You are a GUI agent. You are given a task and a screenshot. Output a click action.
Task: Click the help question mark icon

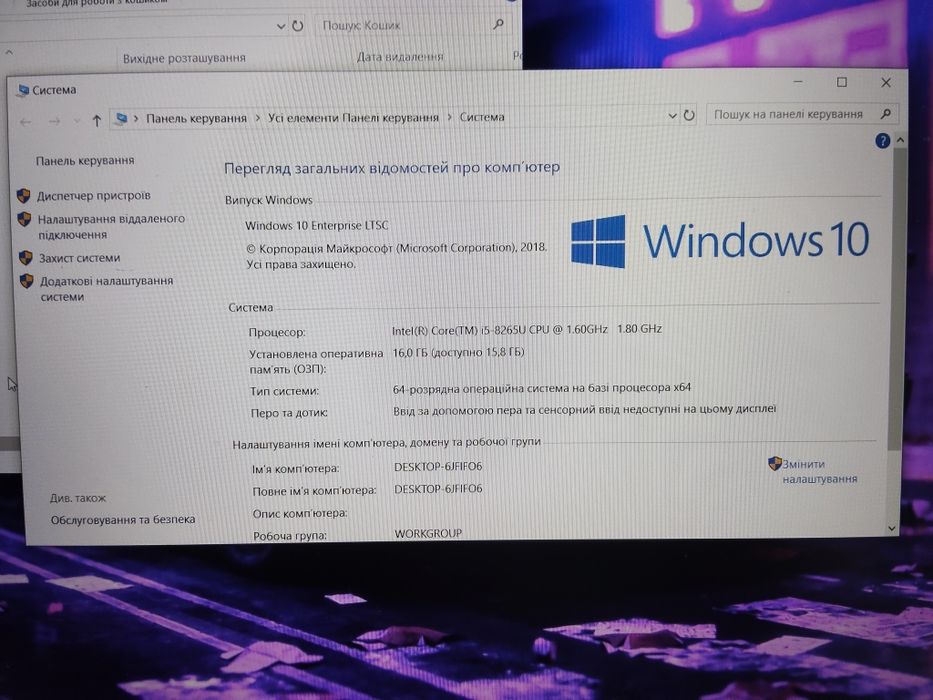click(882, 141)
